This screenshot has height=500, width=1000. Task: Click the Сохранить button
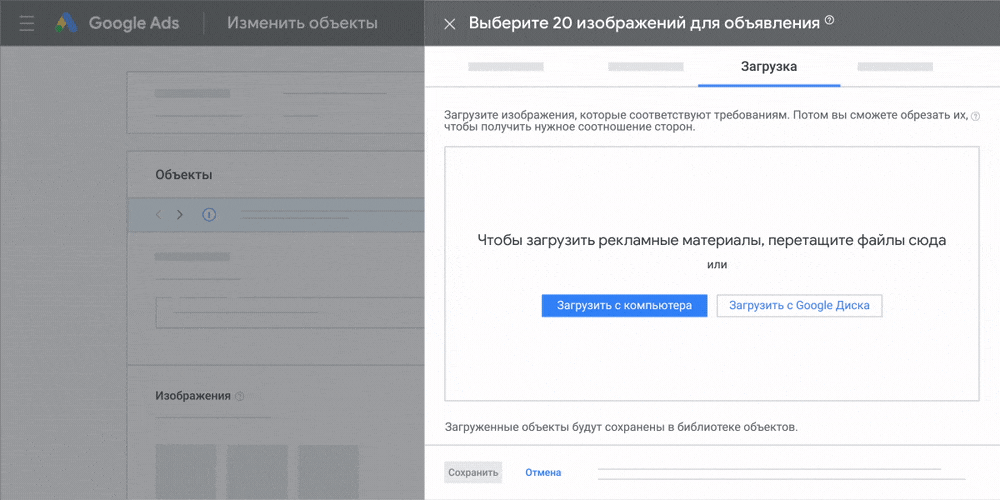[473, 473]
